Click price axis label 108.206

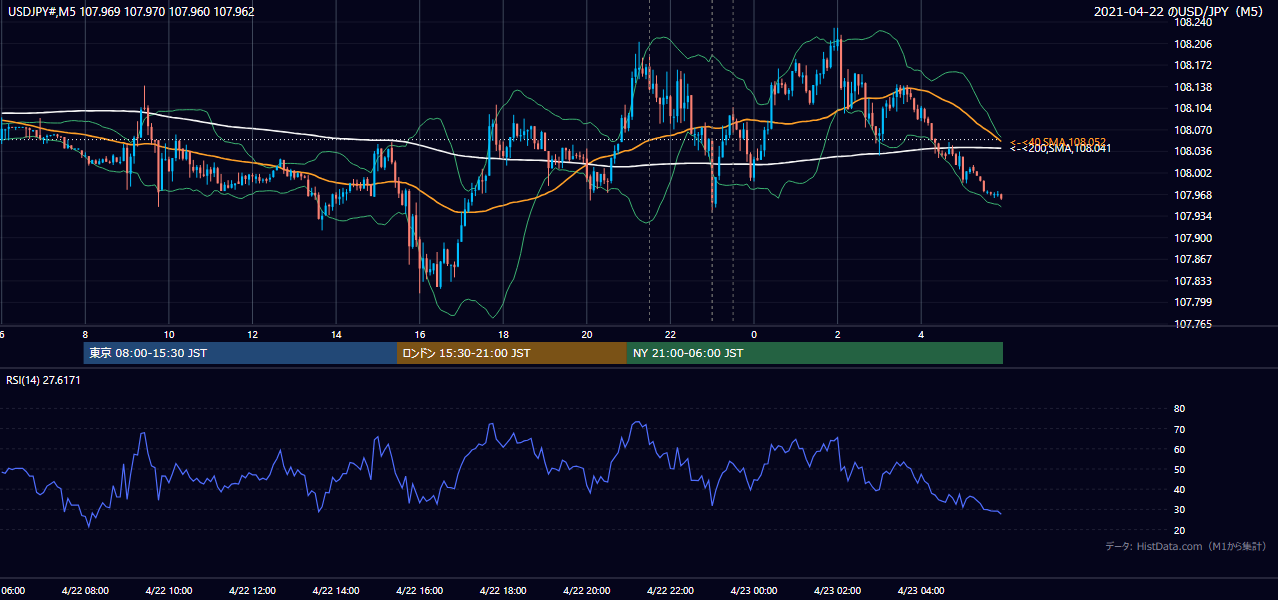pyautogui.click(x=1193, y=44)
